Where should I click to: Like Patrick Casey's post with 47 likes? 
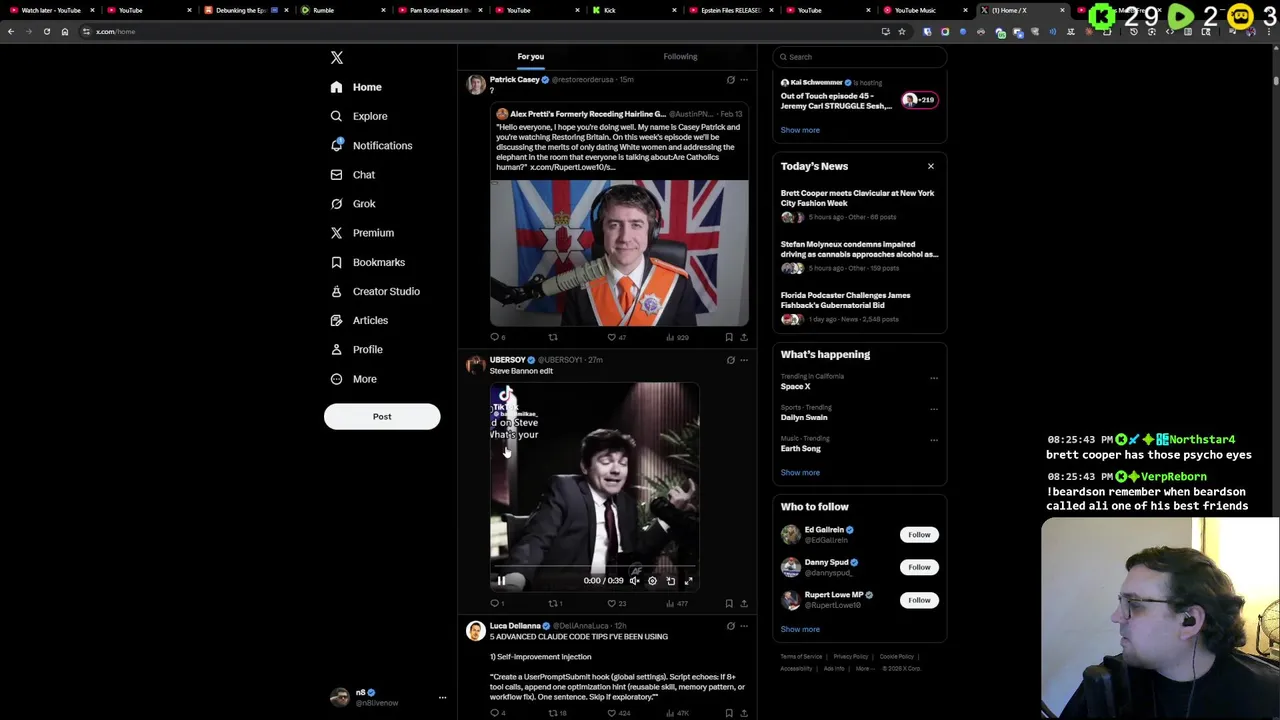point(616,337)
